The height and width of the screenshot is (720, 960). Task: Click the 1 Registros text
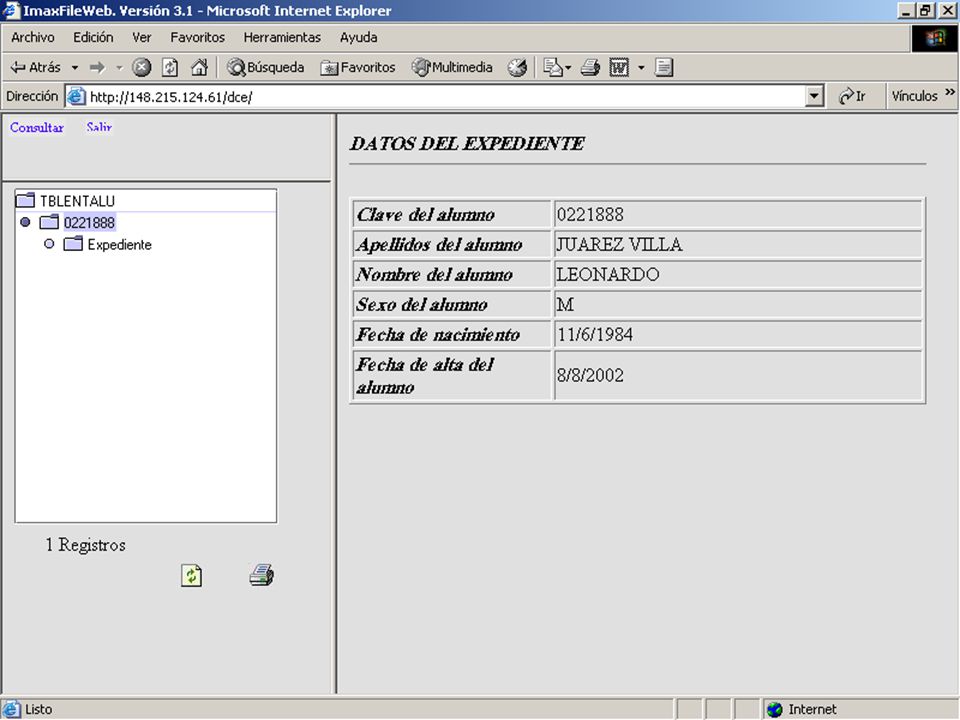(86, 545)
